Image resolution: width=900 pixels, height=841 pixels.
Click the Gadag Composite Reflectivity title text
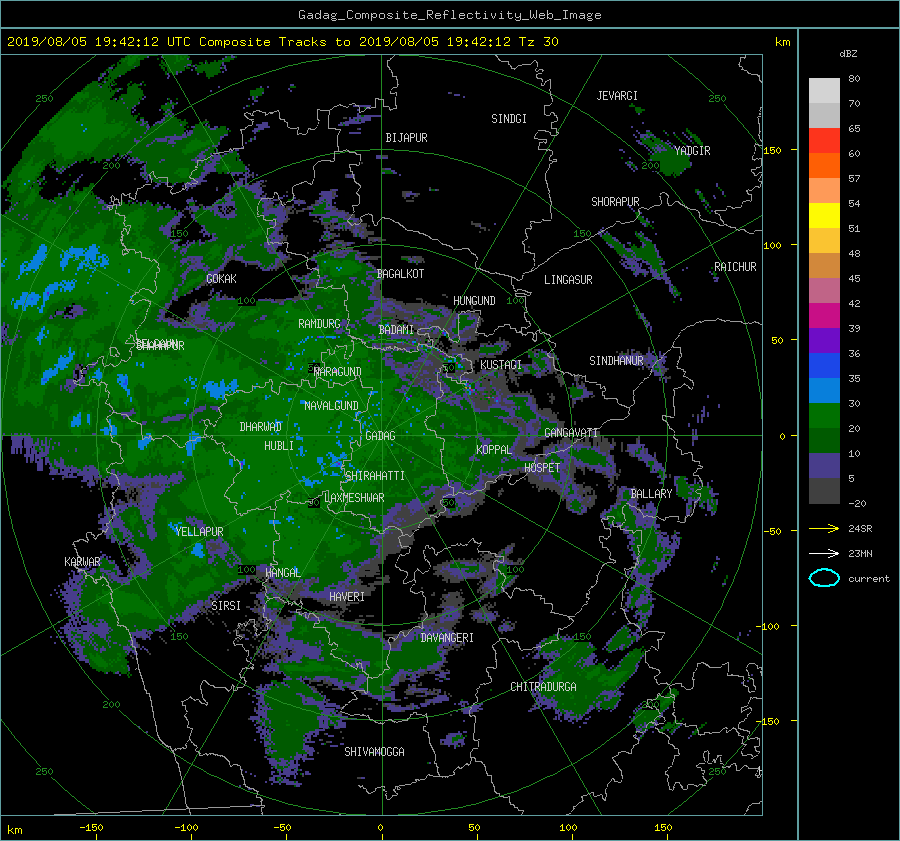[449, 15]
